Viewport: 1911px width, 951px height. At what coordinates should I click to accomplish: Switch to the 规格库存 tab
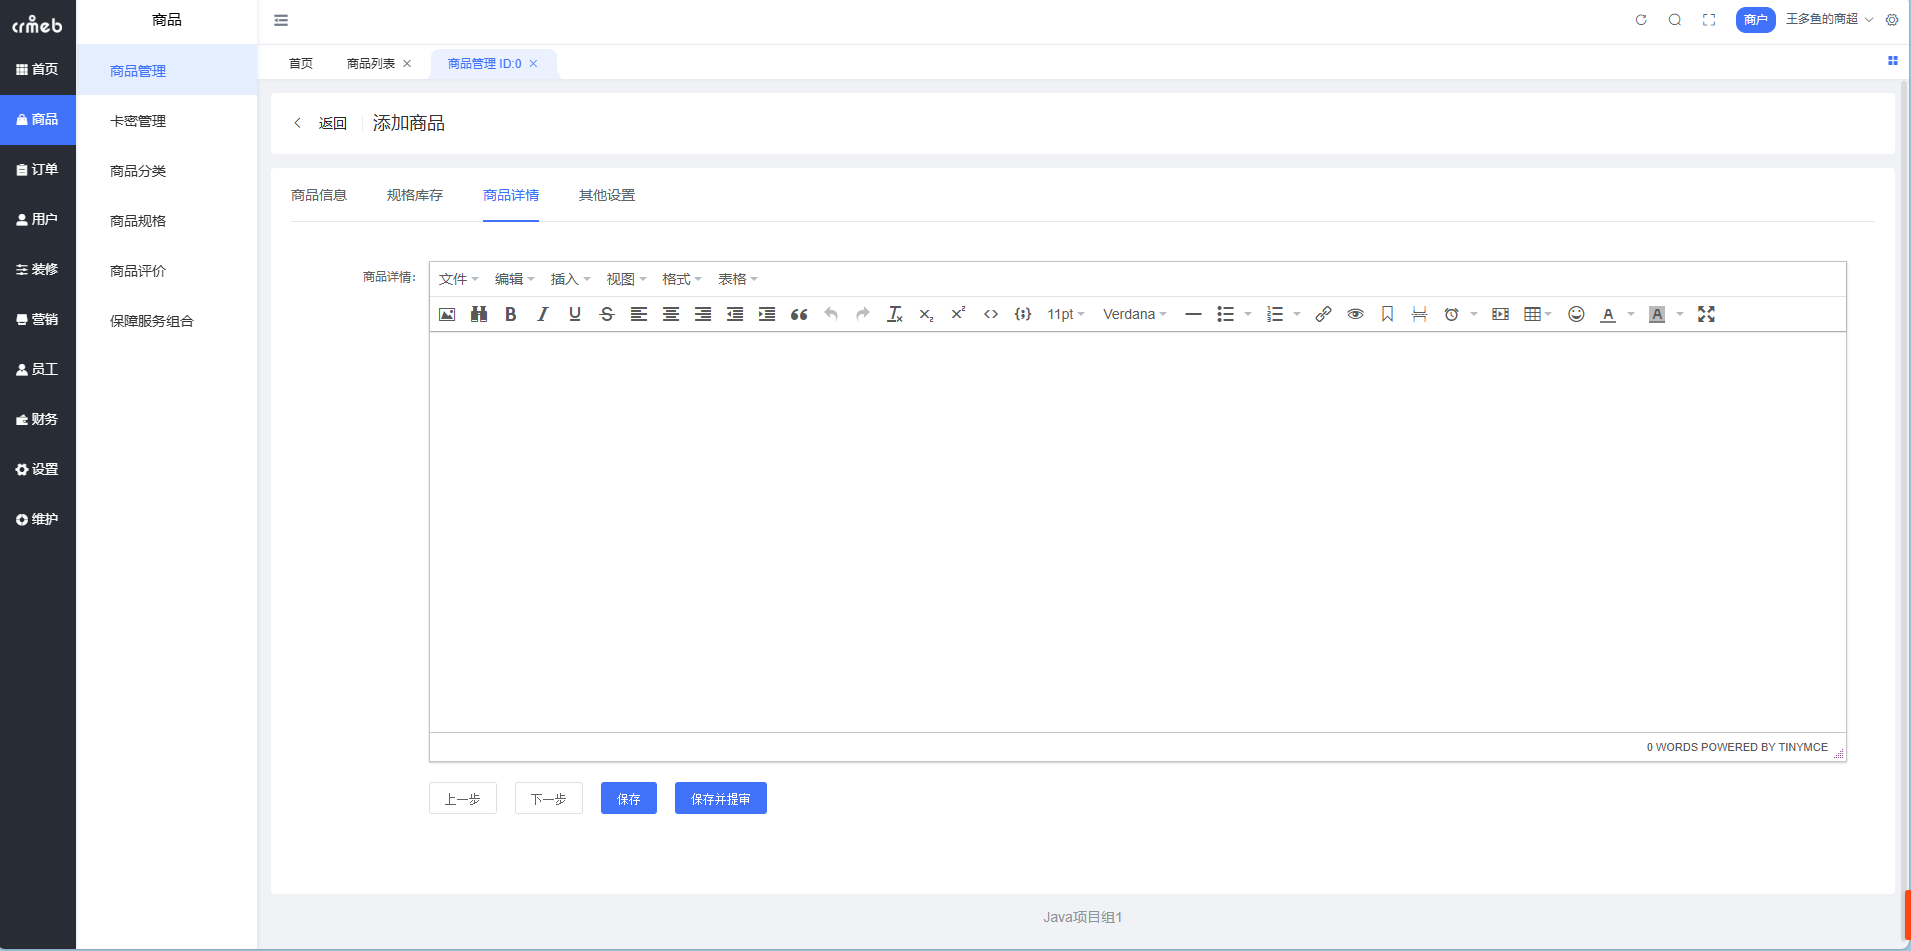(x=415, y=195)
